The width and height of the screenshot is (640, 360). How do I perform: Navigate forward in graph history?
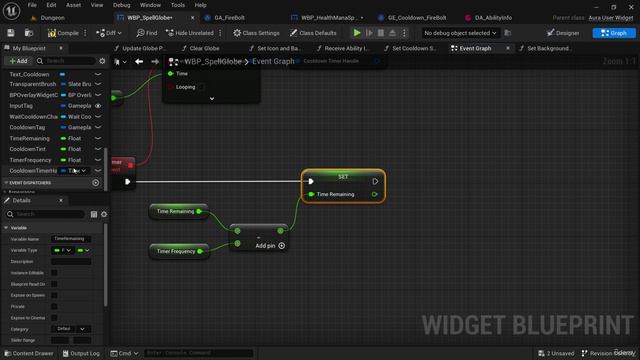[155, 62]
